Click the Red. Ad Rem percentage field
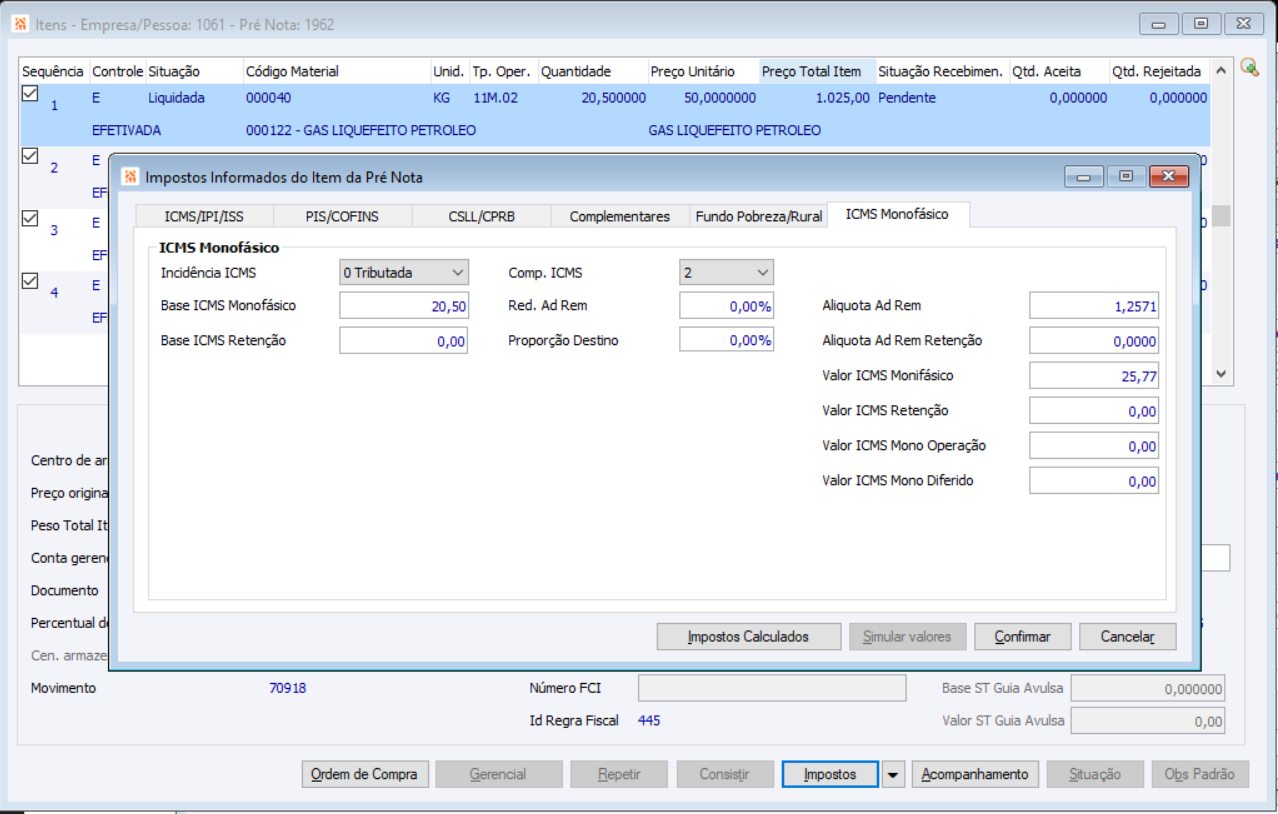 click(x=727, y=306)
